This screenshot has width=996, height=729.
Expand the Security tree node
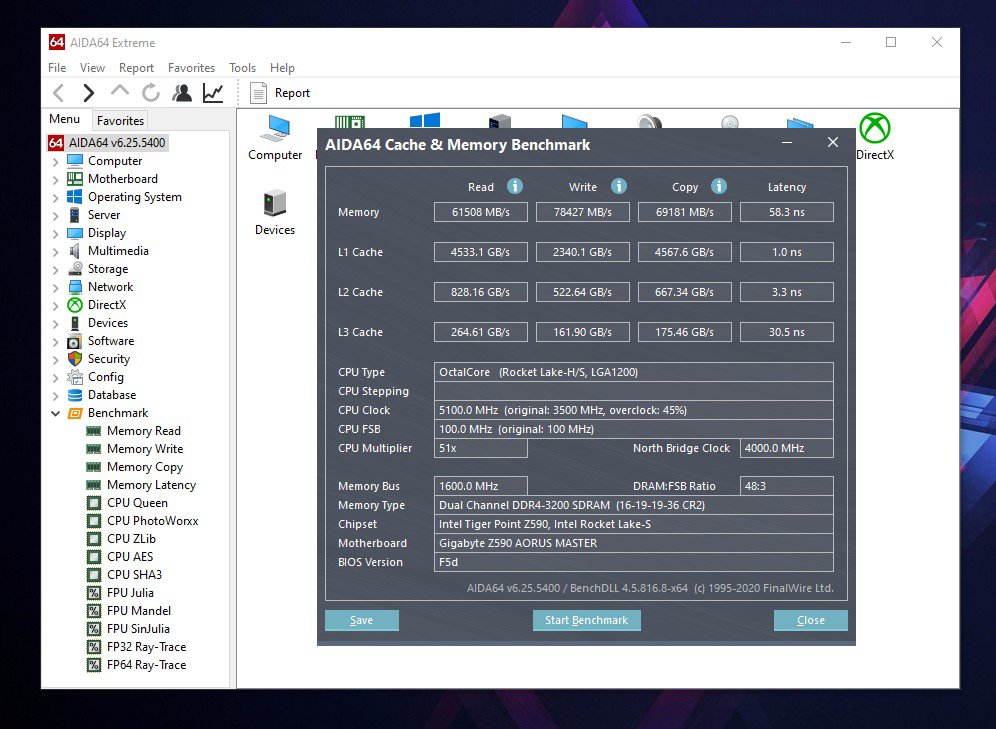pyautogui.click(x=56, y=360)
